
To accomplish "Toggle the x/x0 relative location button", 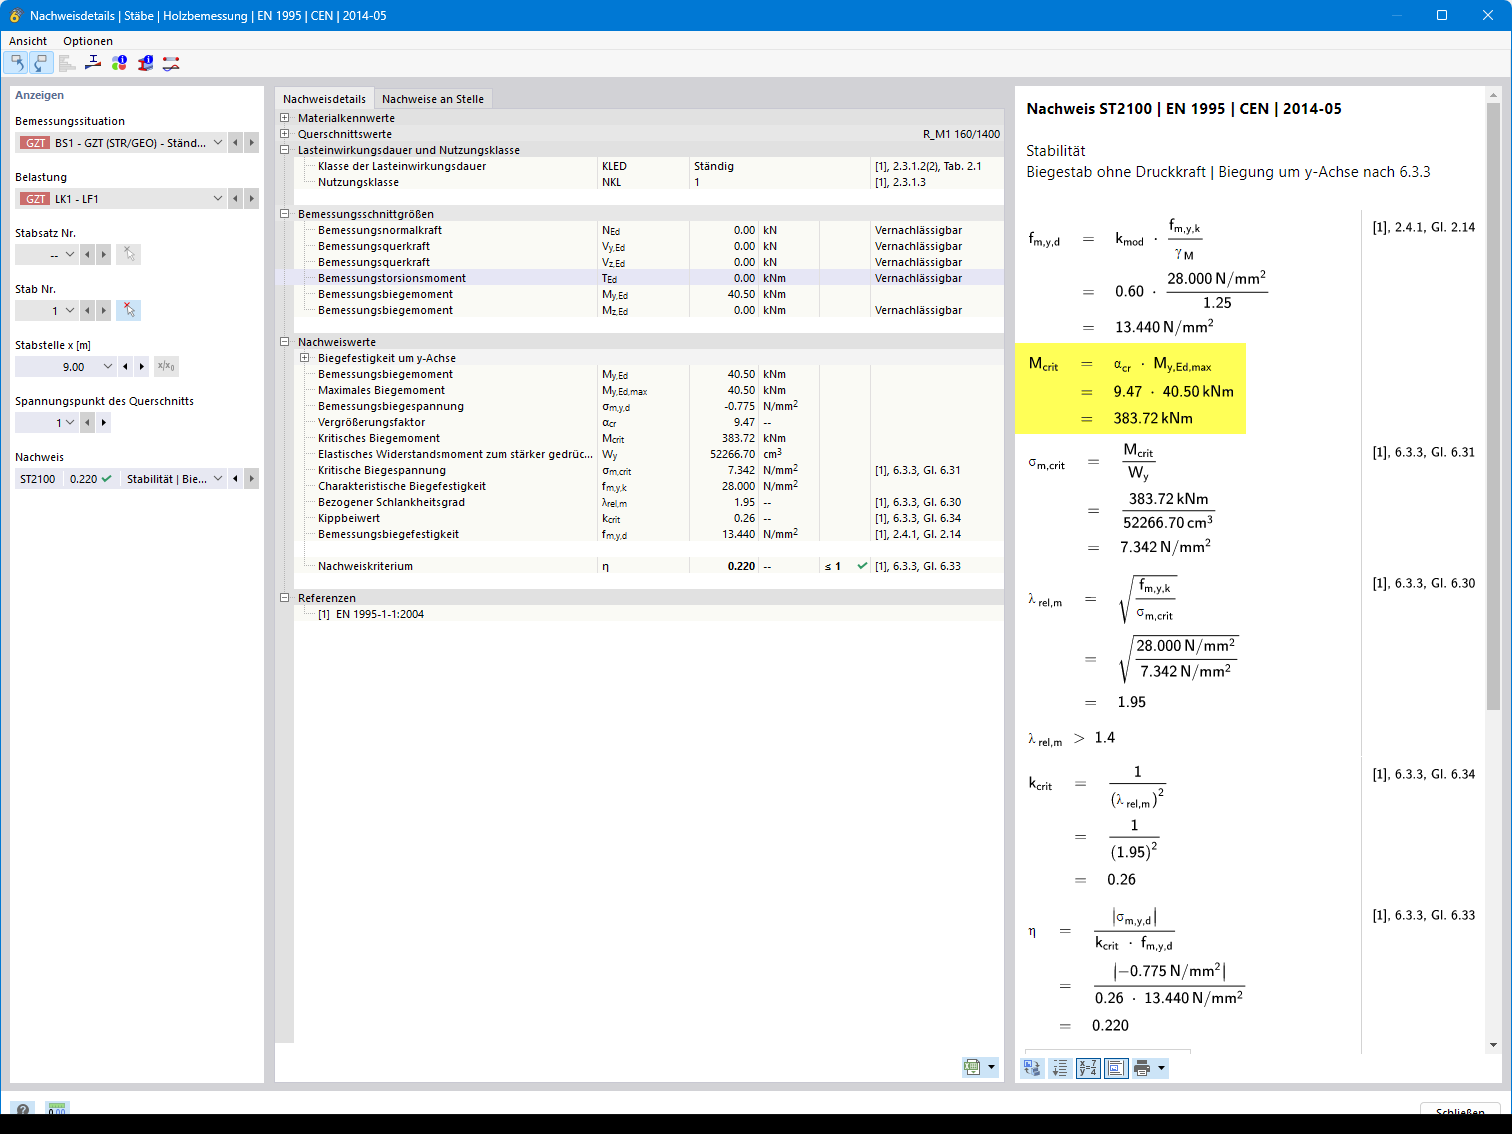I will pos(166,367).
